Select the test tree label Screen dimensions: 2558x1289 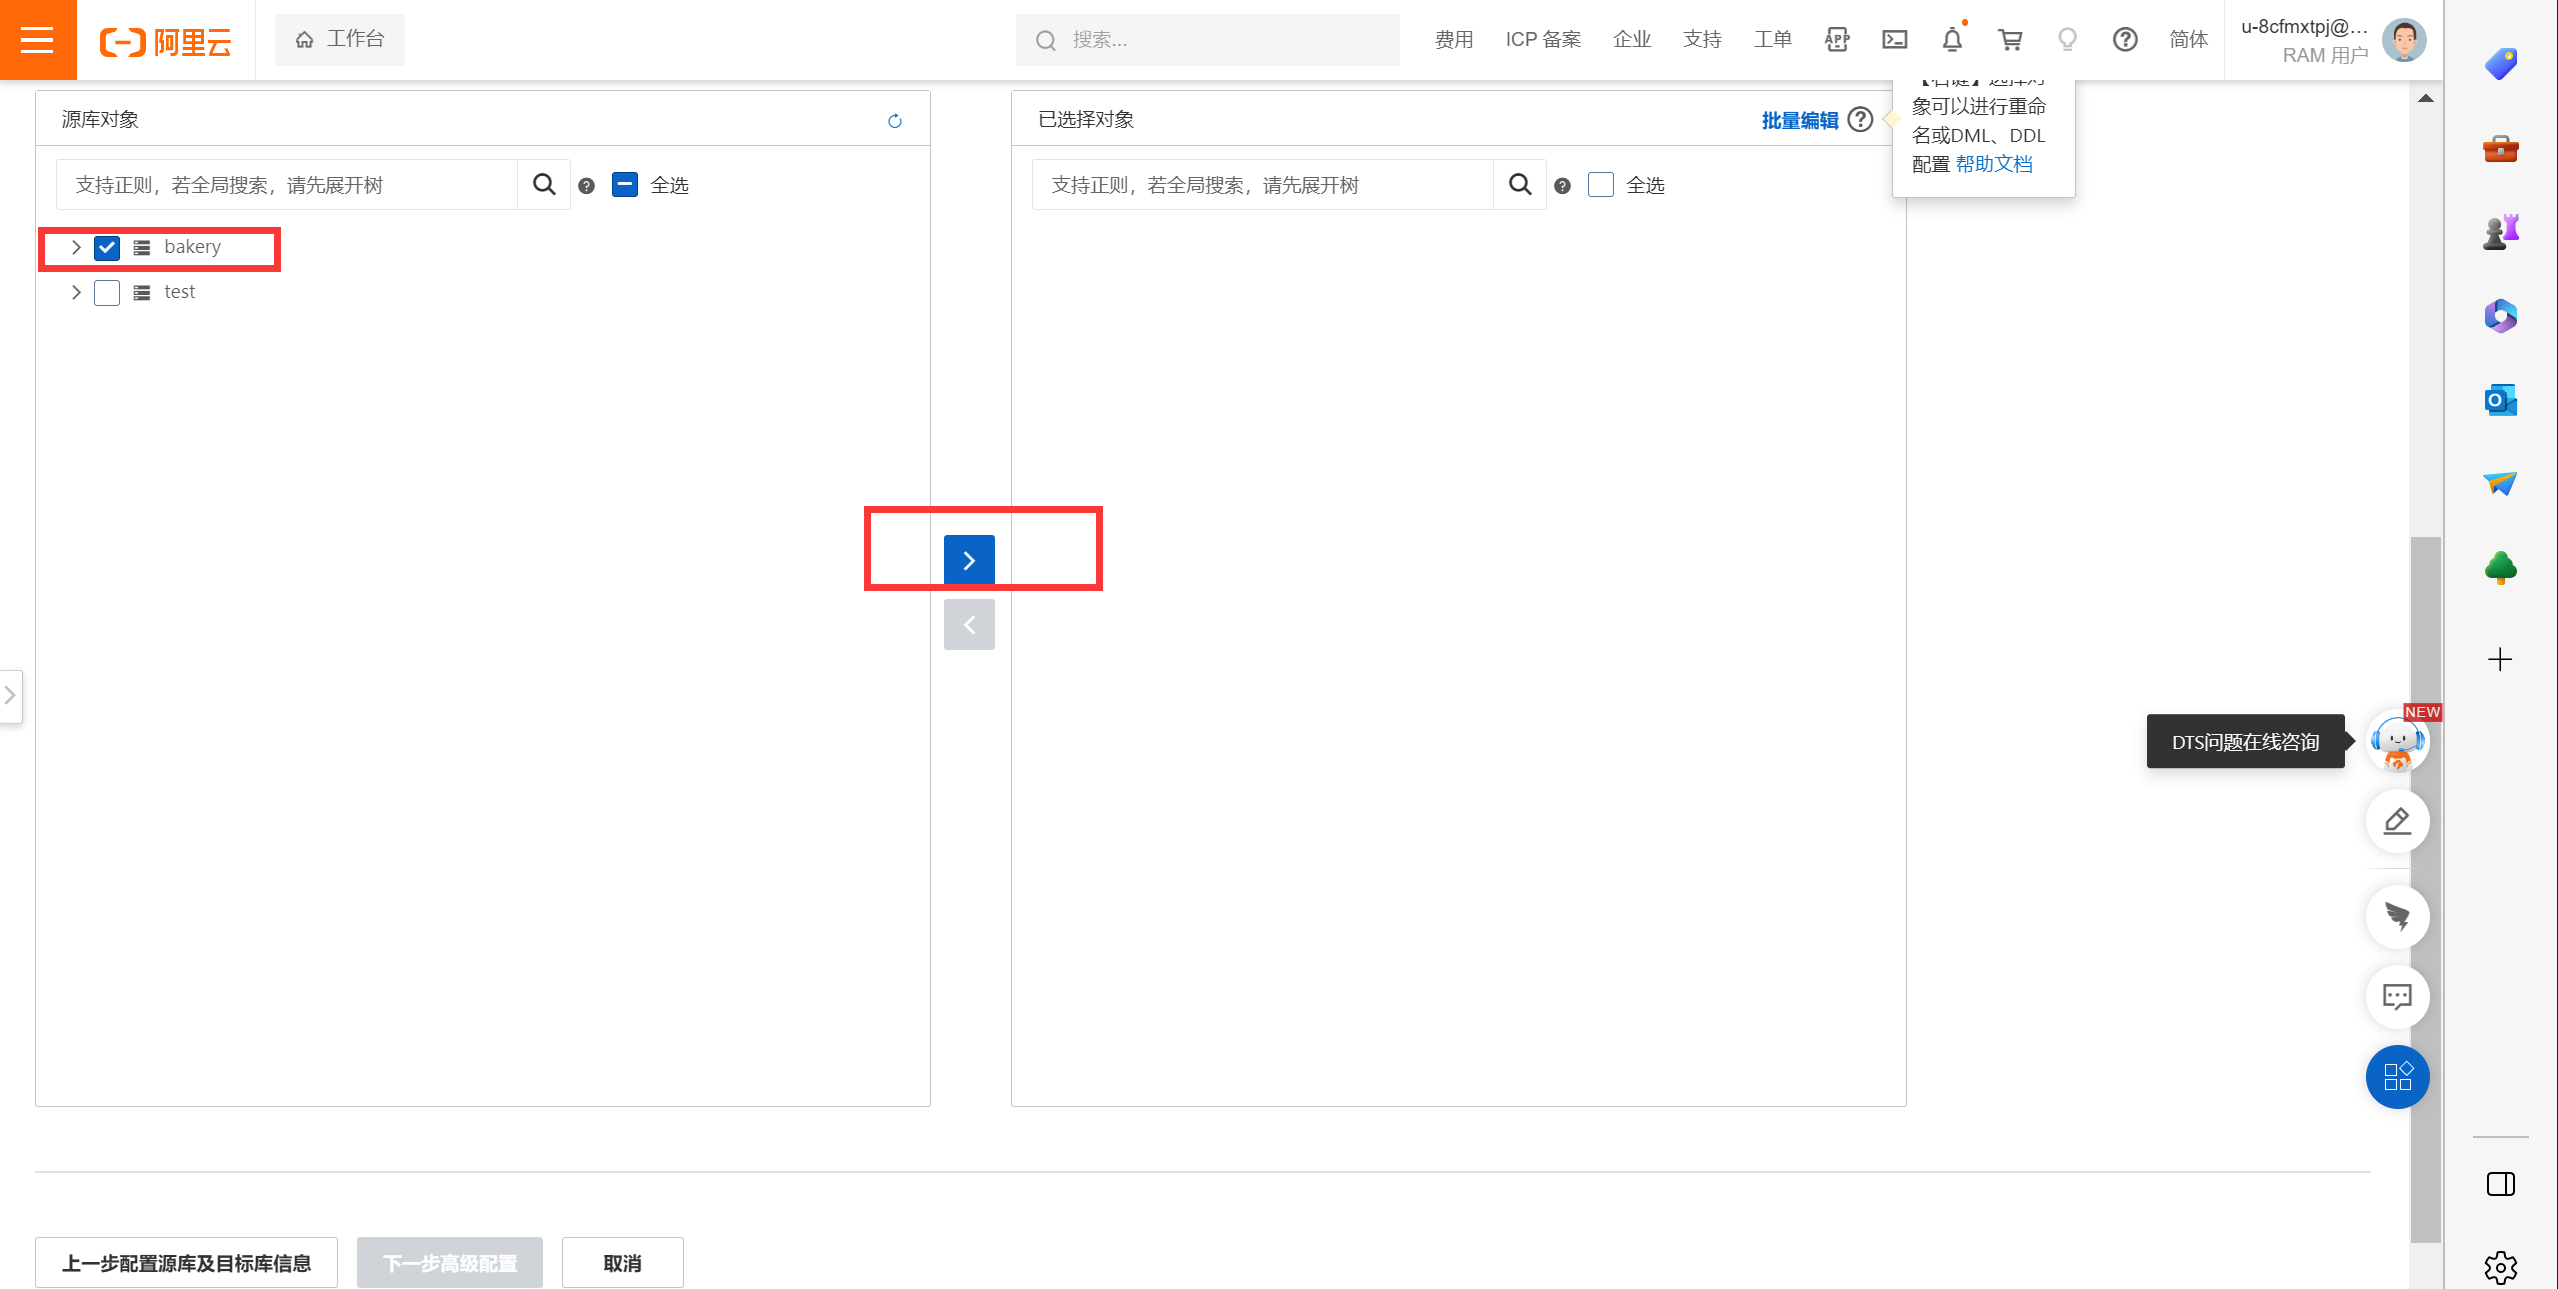click(180, 292)
